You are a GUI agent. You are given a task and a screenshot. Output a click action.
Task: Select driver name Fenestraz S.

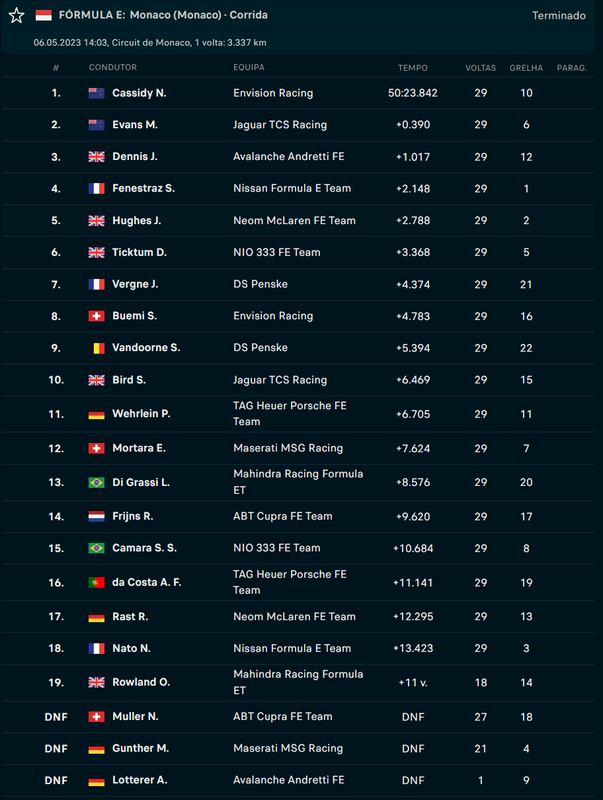point(143,188)
